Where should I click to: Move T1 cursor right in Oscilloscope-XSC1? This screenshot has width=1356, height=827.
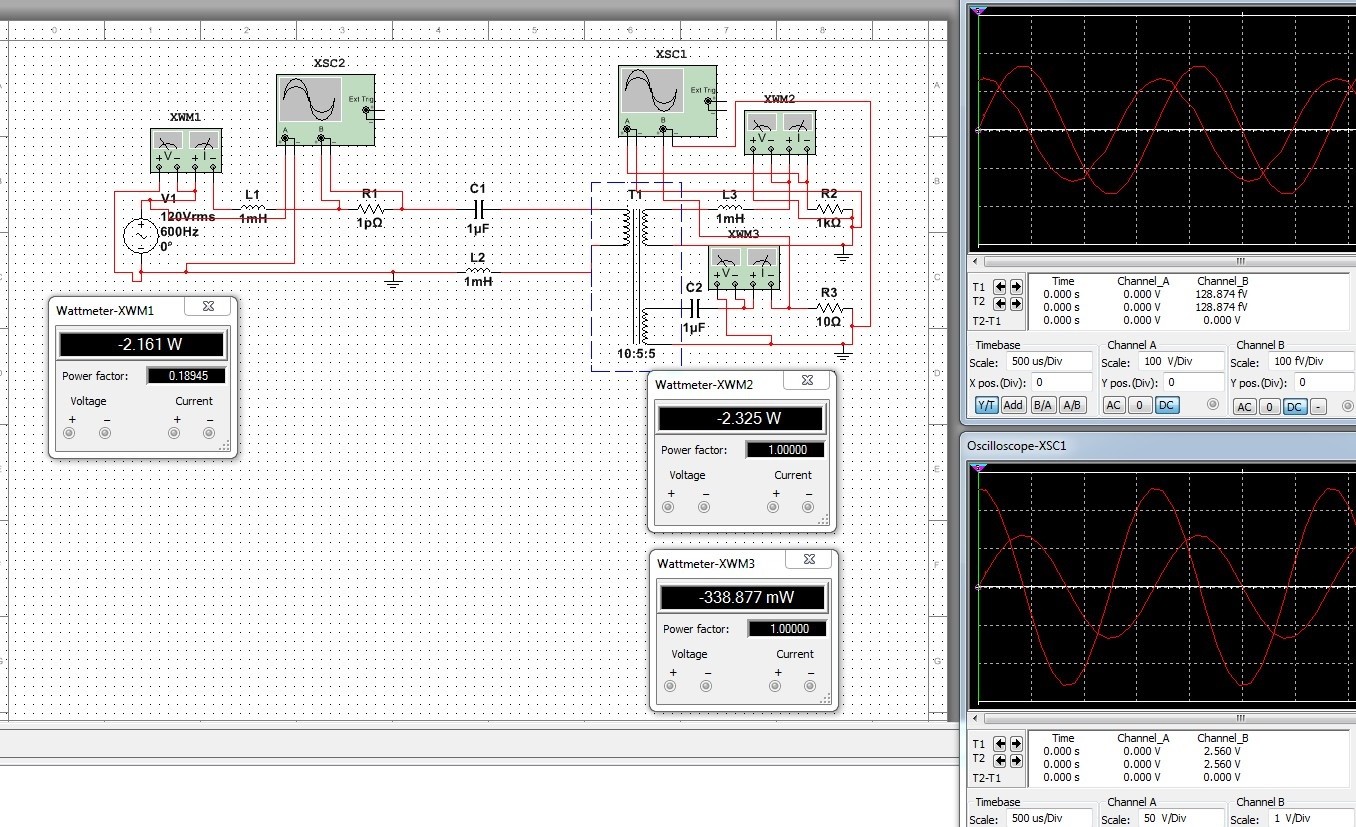point(1016,744)
